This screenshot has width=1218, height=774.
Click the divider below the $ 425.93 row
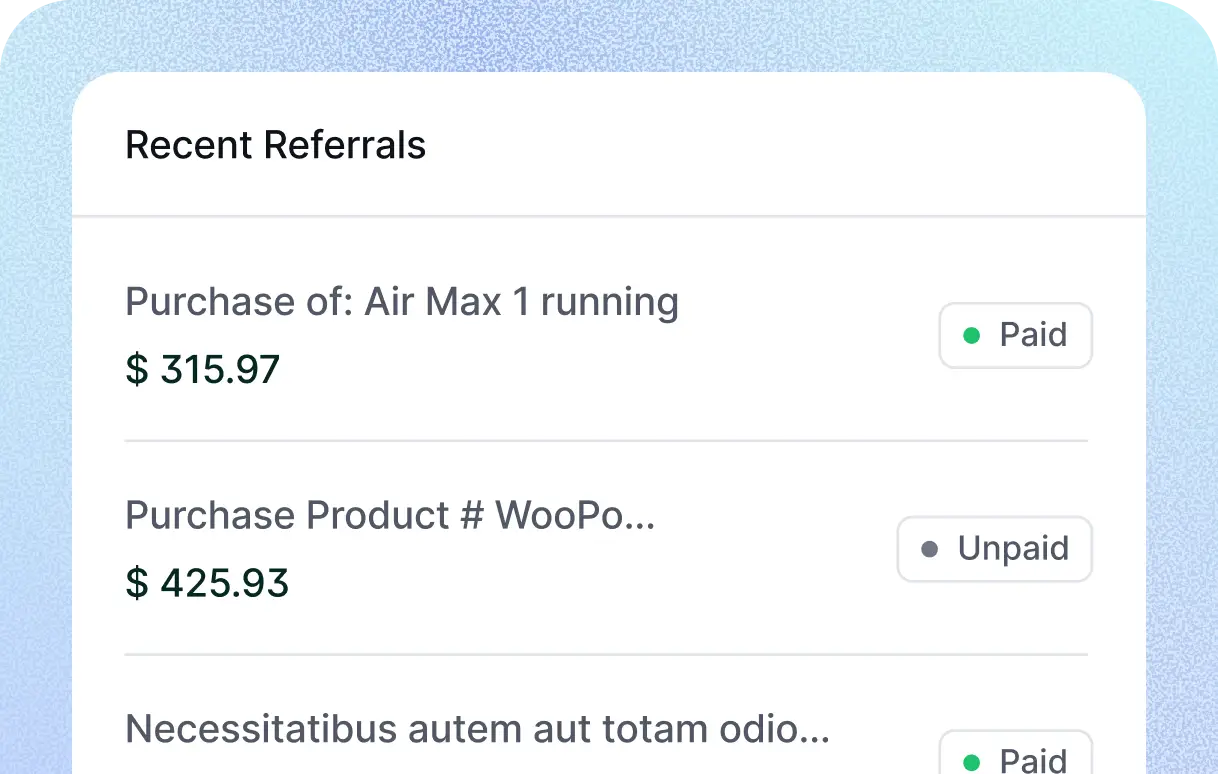coord(605,655)
